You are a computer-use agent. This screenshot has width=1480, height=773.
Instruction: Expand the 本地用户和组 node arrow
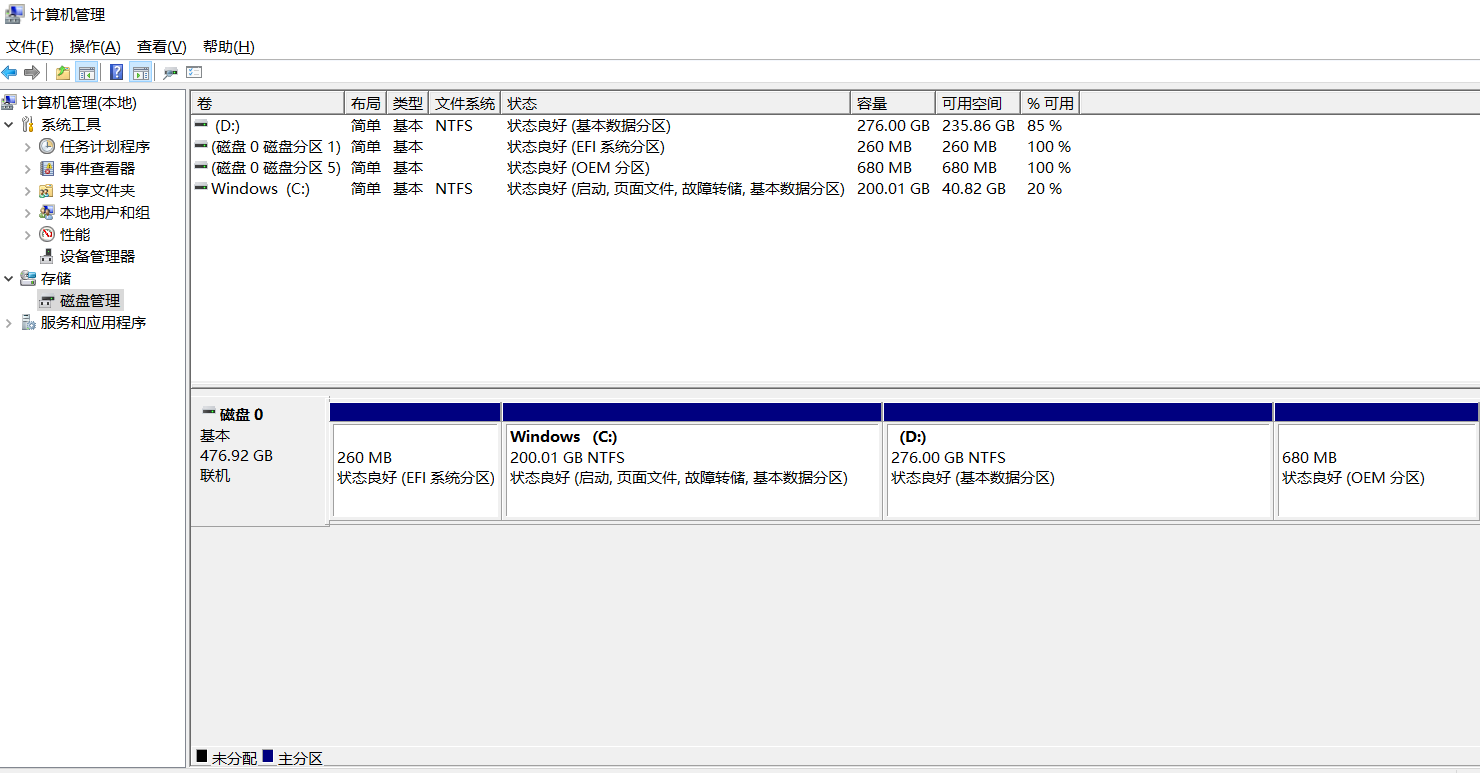coord(28,212)
